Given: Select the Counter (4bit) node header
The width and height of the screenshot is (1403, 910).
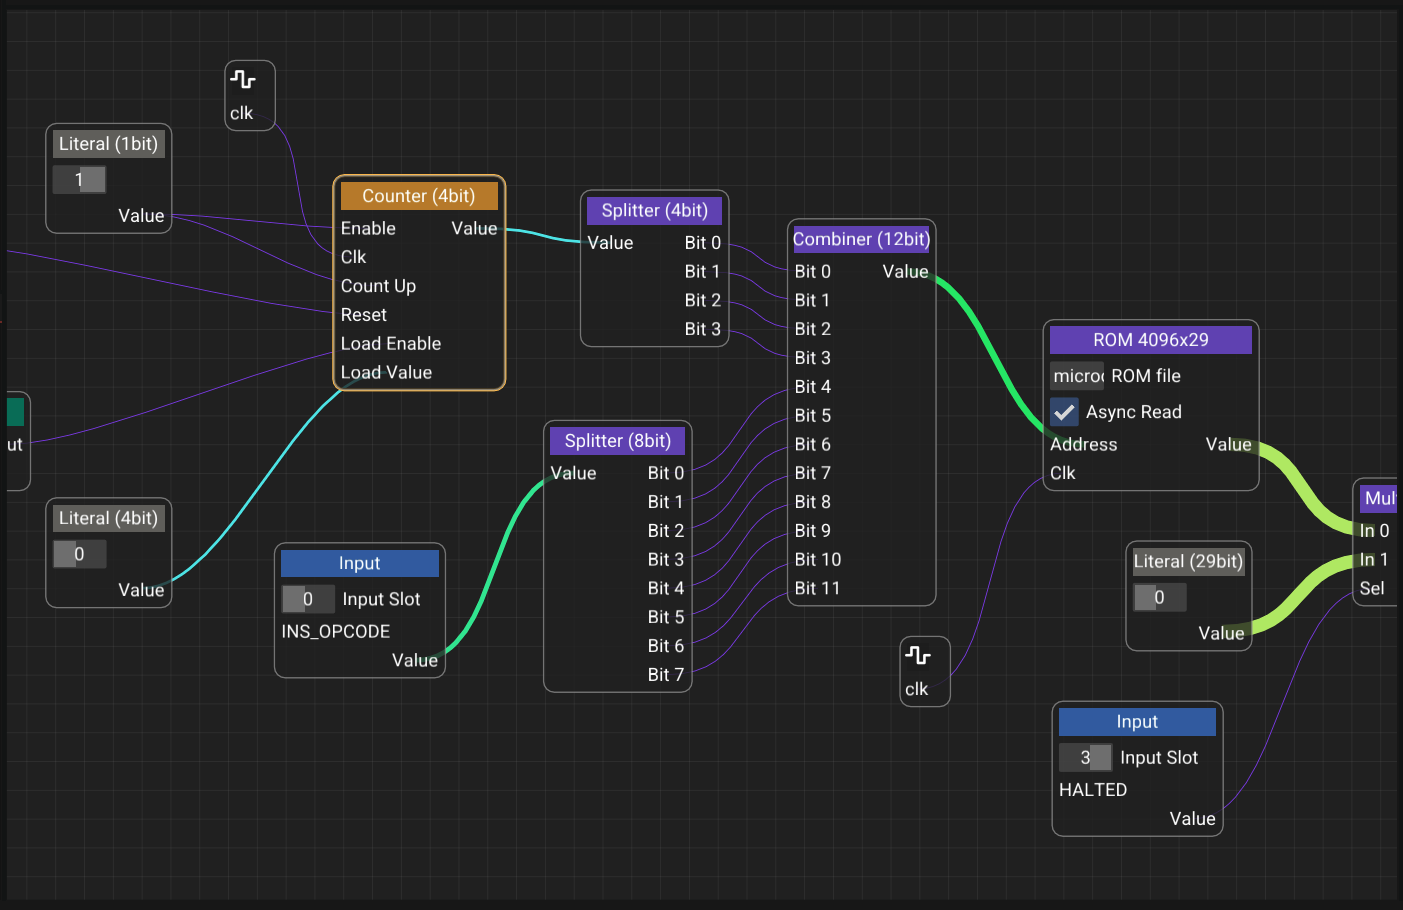Looking at the screenshot, I should [x=419, y=196].
